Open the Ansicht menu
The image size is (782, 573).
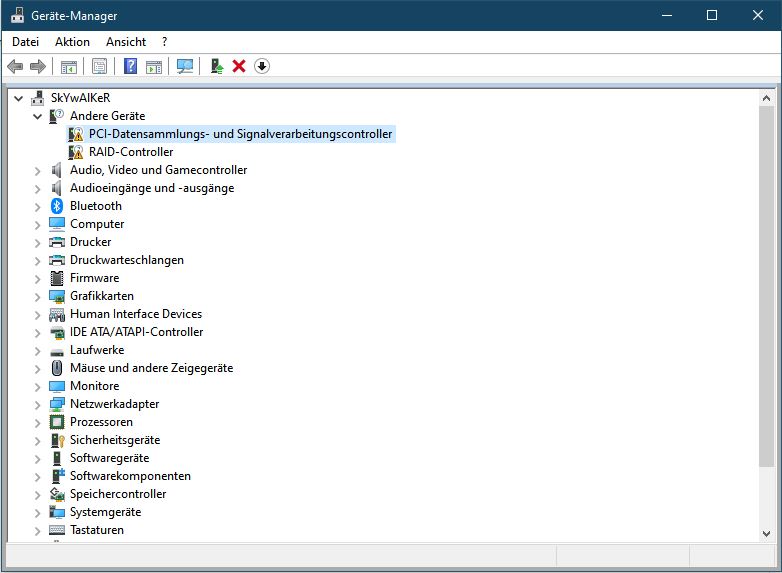[126, 42]
